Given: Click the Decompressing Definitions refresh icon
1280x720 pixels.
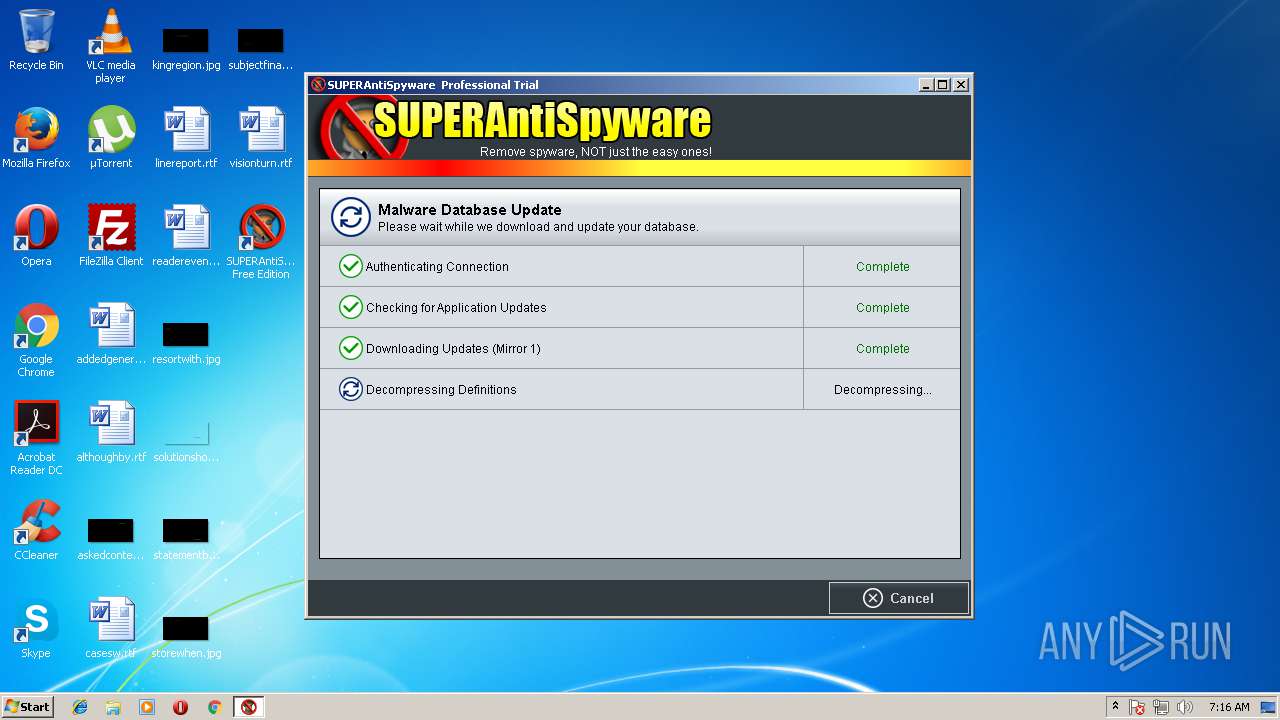Looking at the screenshot, I should (350, 390).
